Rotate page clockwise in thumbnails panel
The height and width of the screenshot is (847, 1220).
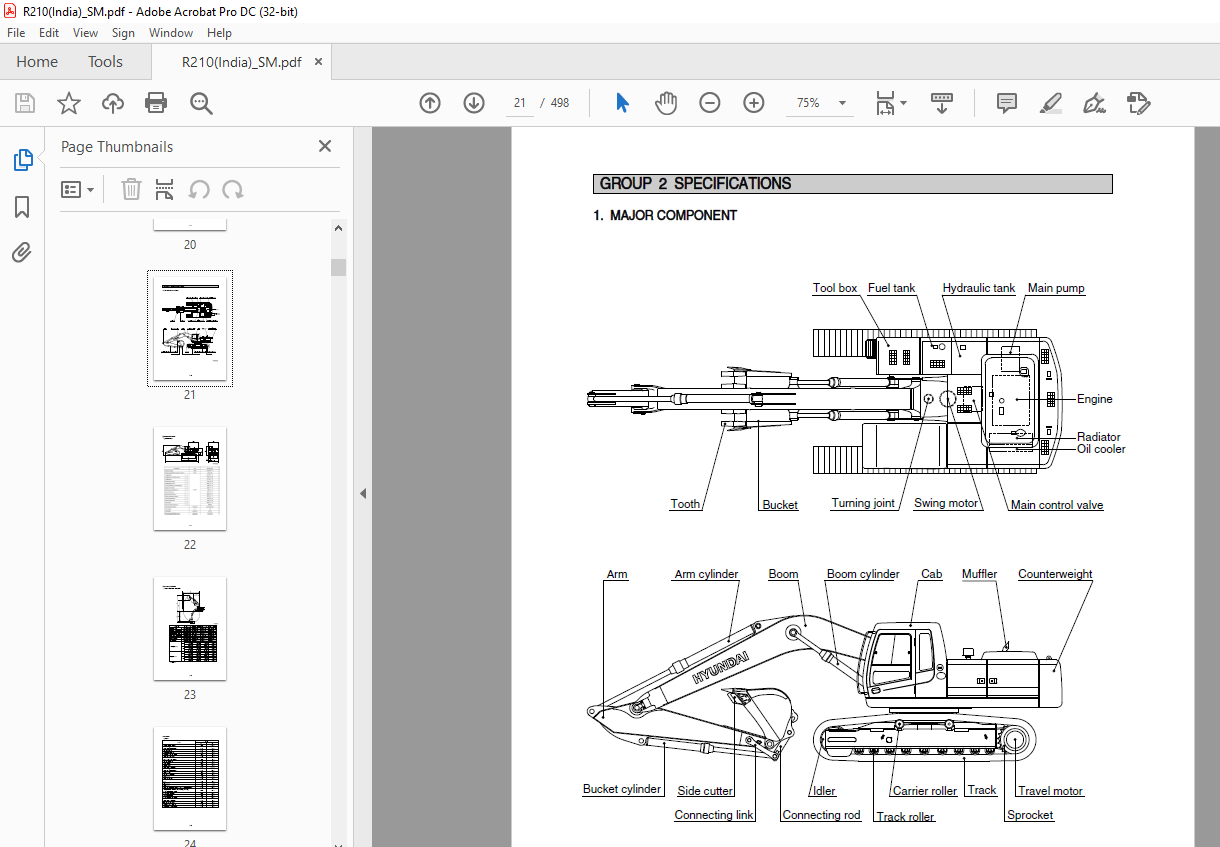click(x=233, y=189)
